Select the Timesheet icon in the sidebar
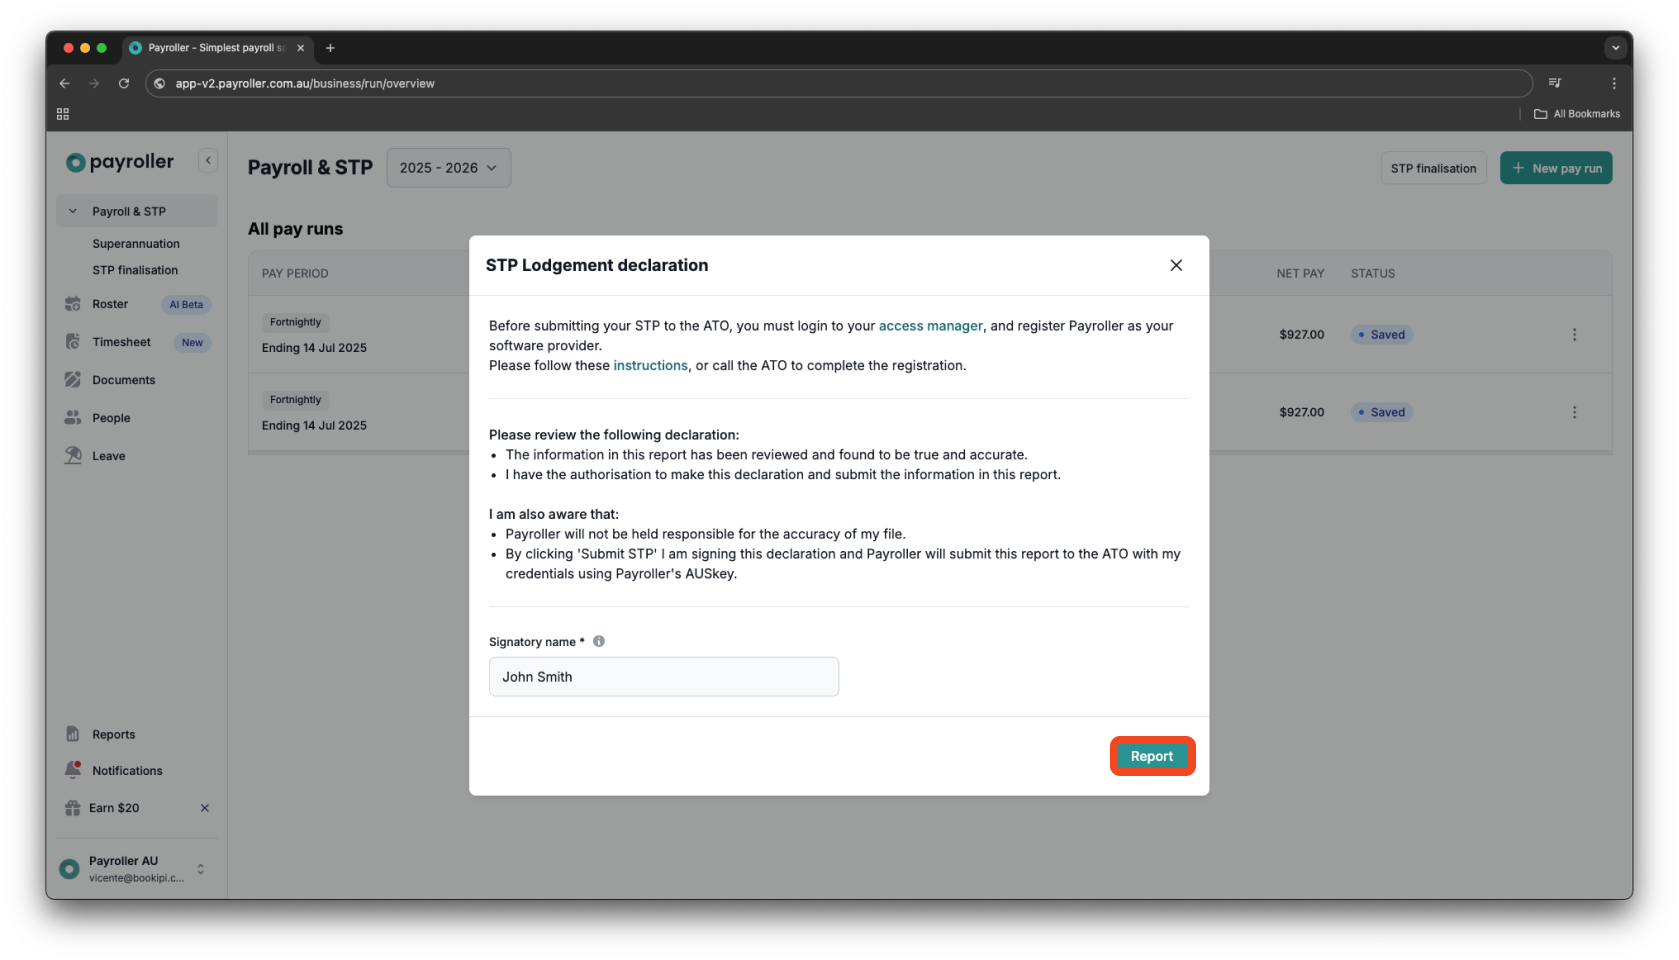The height and width of the screenshot is (960, 1679). point(74,341)
